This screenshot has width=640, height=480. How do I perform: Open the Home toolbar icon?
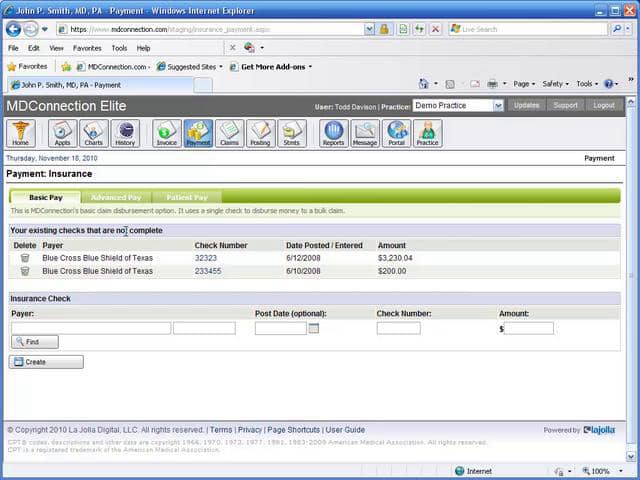pyautogui.click(x=21, y=133)
